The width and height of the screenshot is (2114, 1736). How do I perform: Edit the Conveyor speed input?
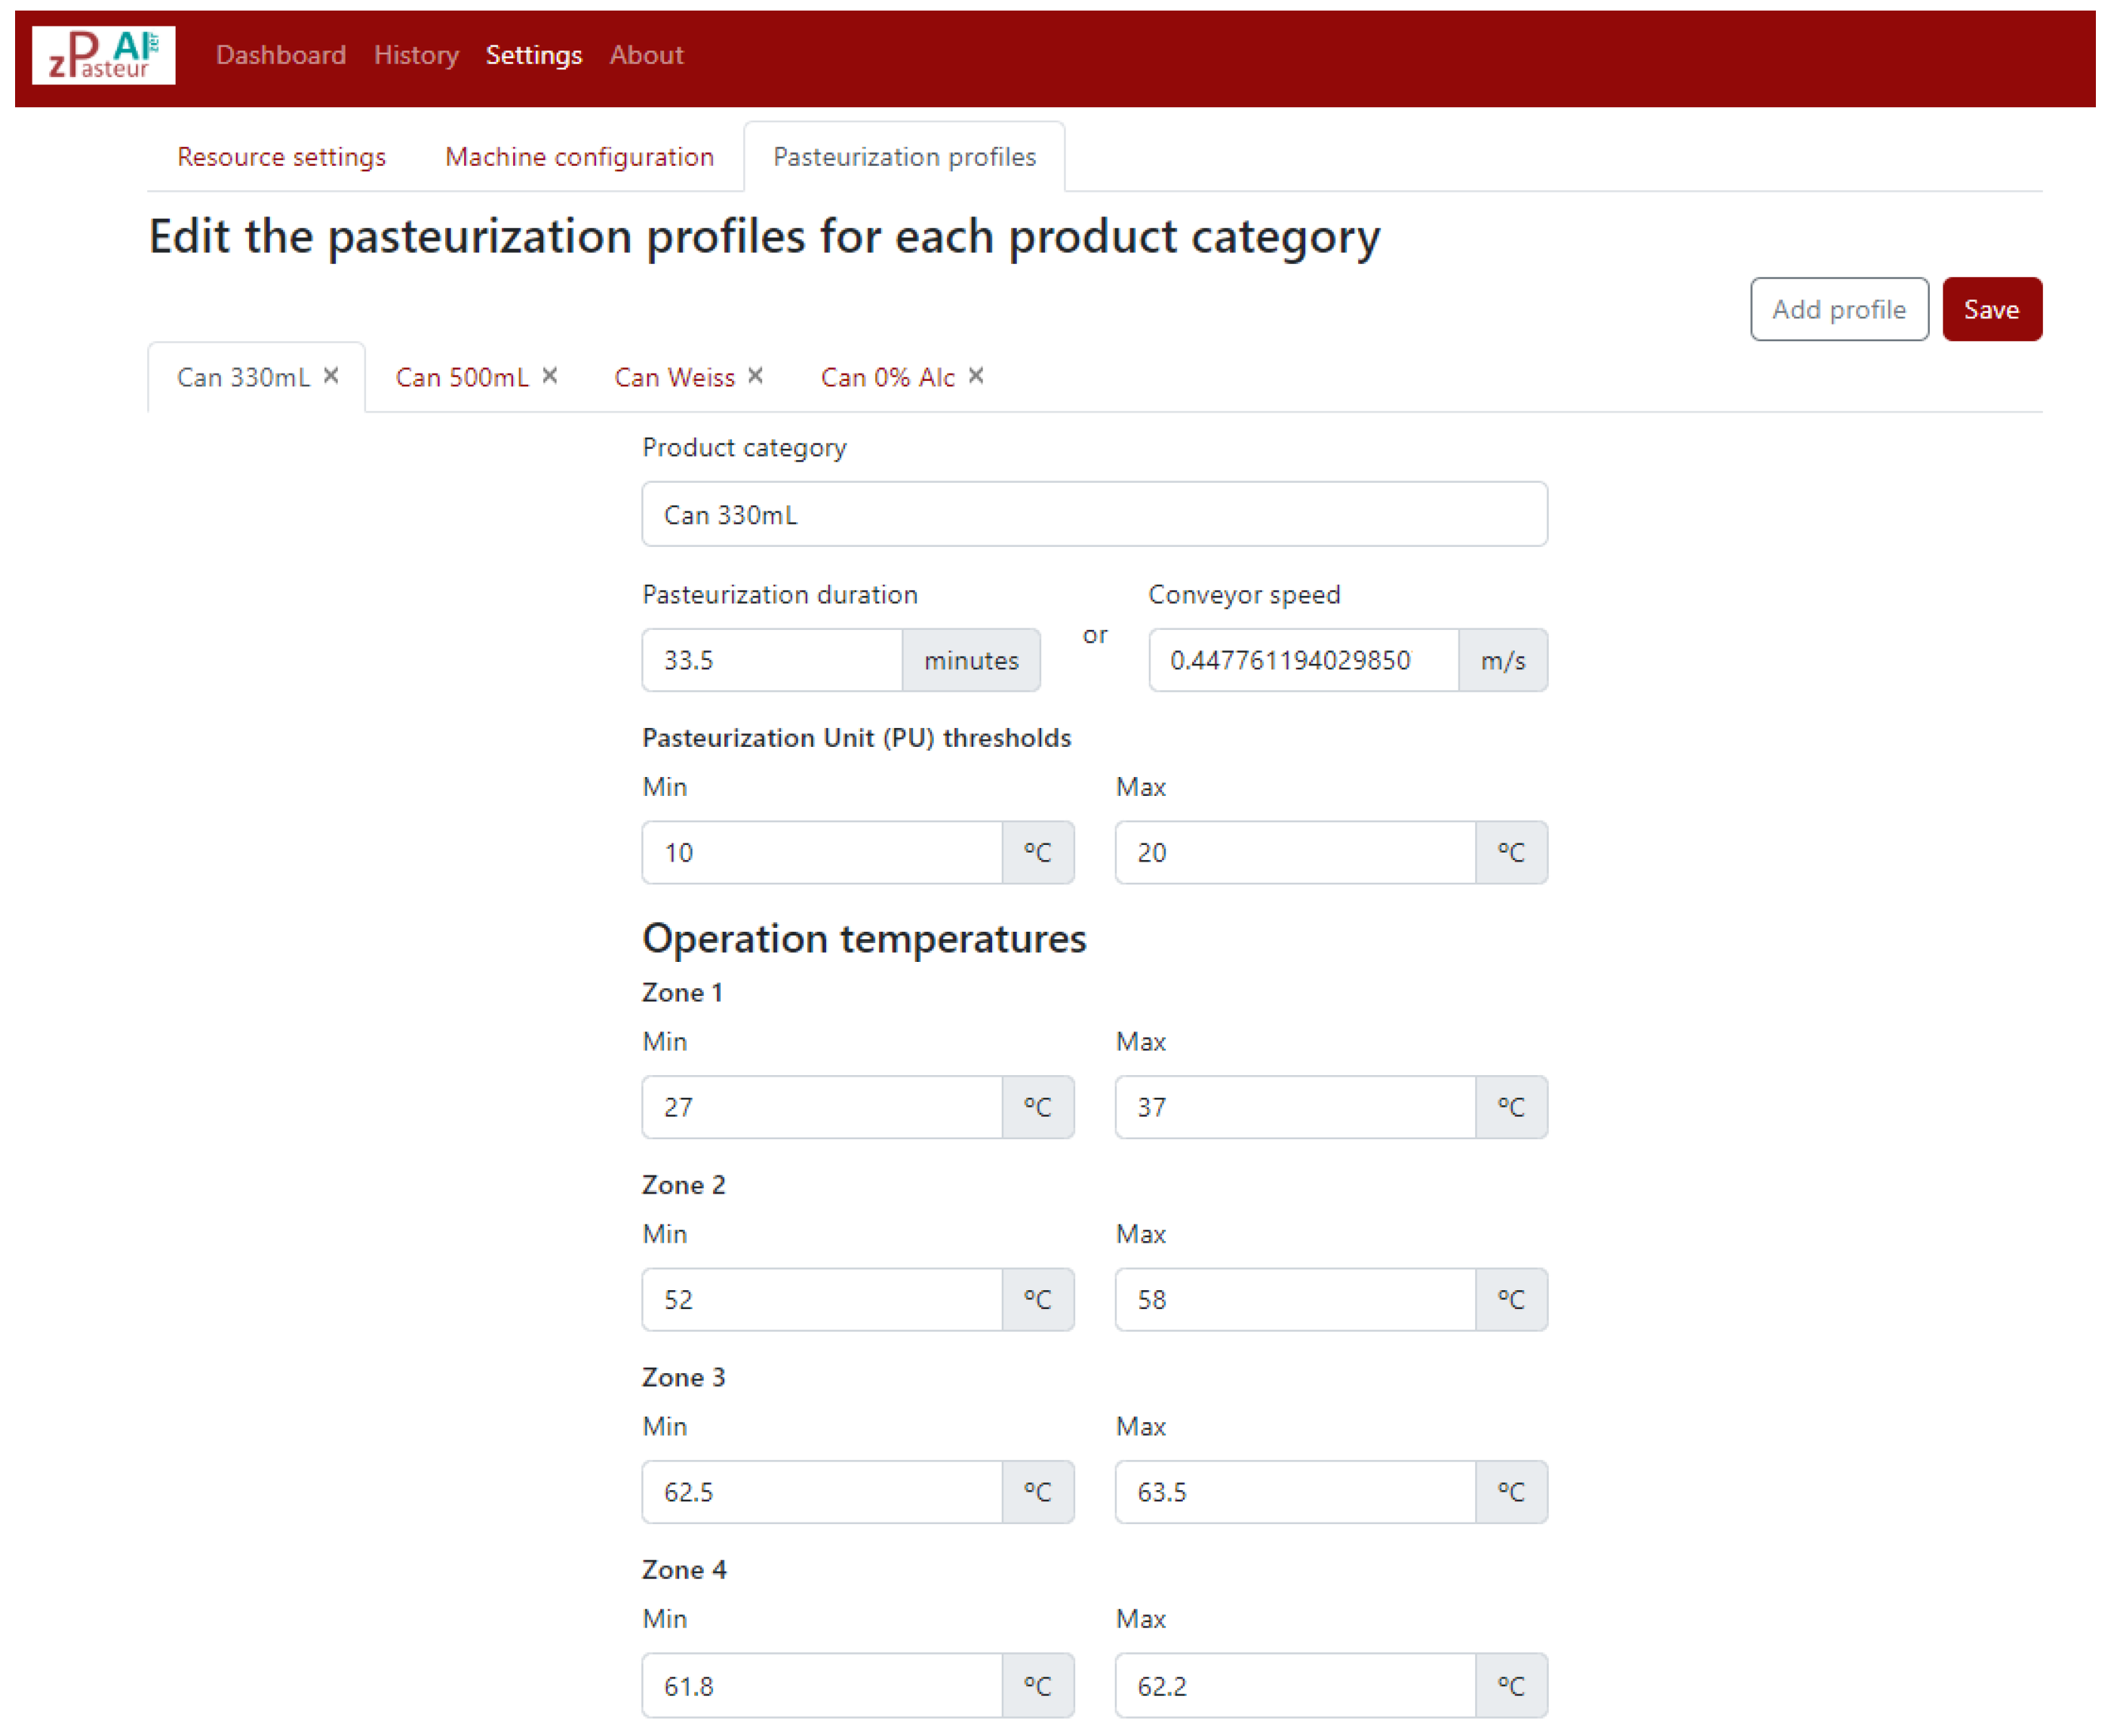1302,660
